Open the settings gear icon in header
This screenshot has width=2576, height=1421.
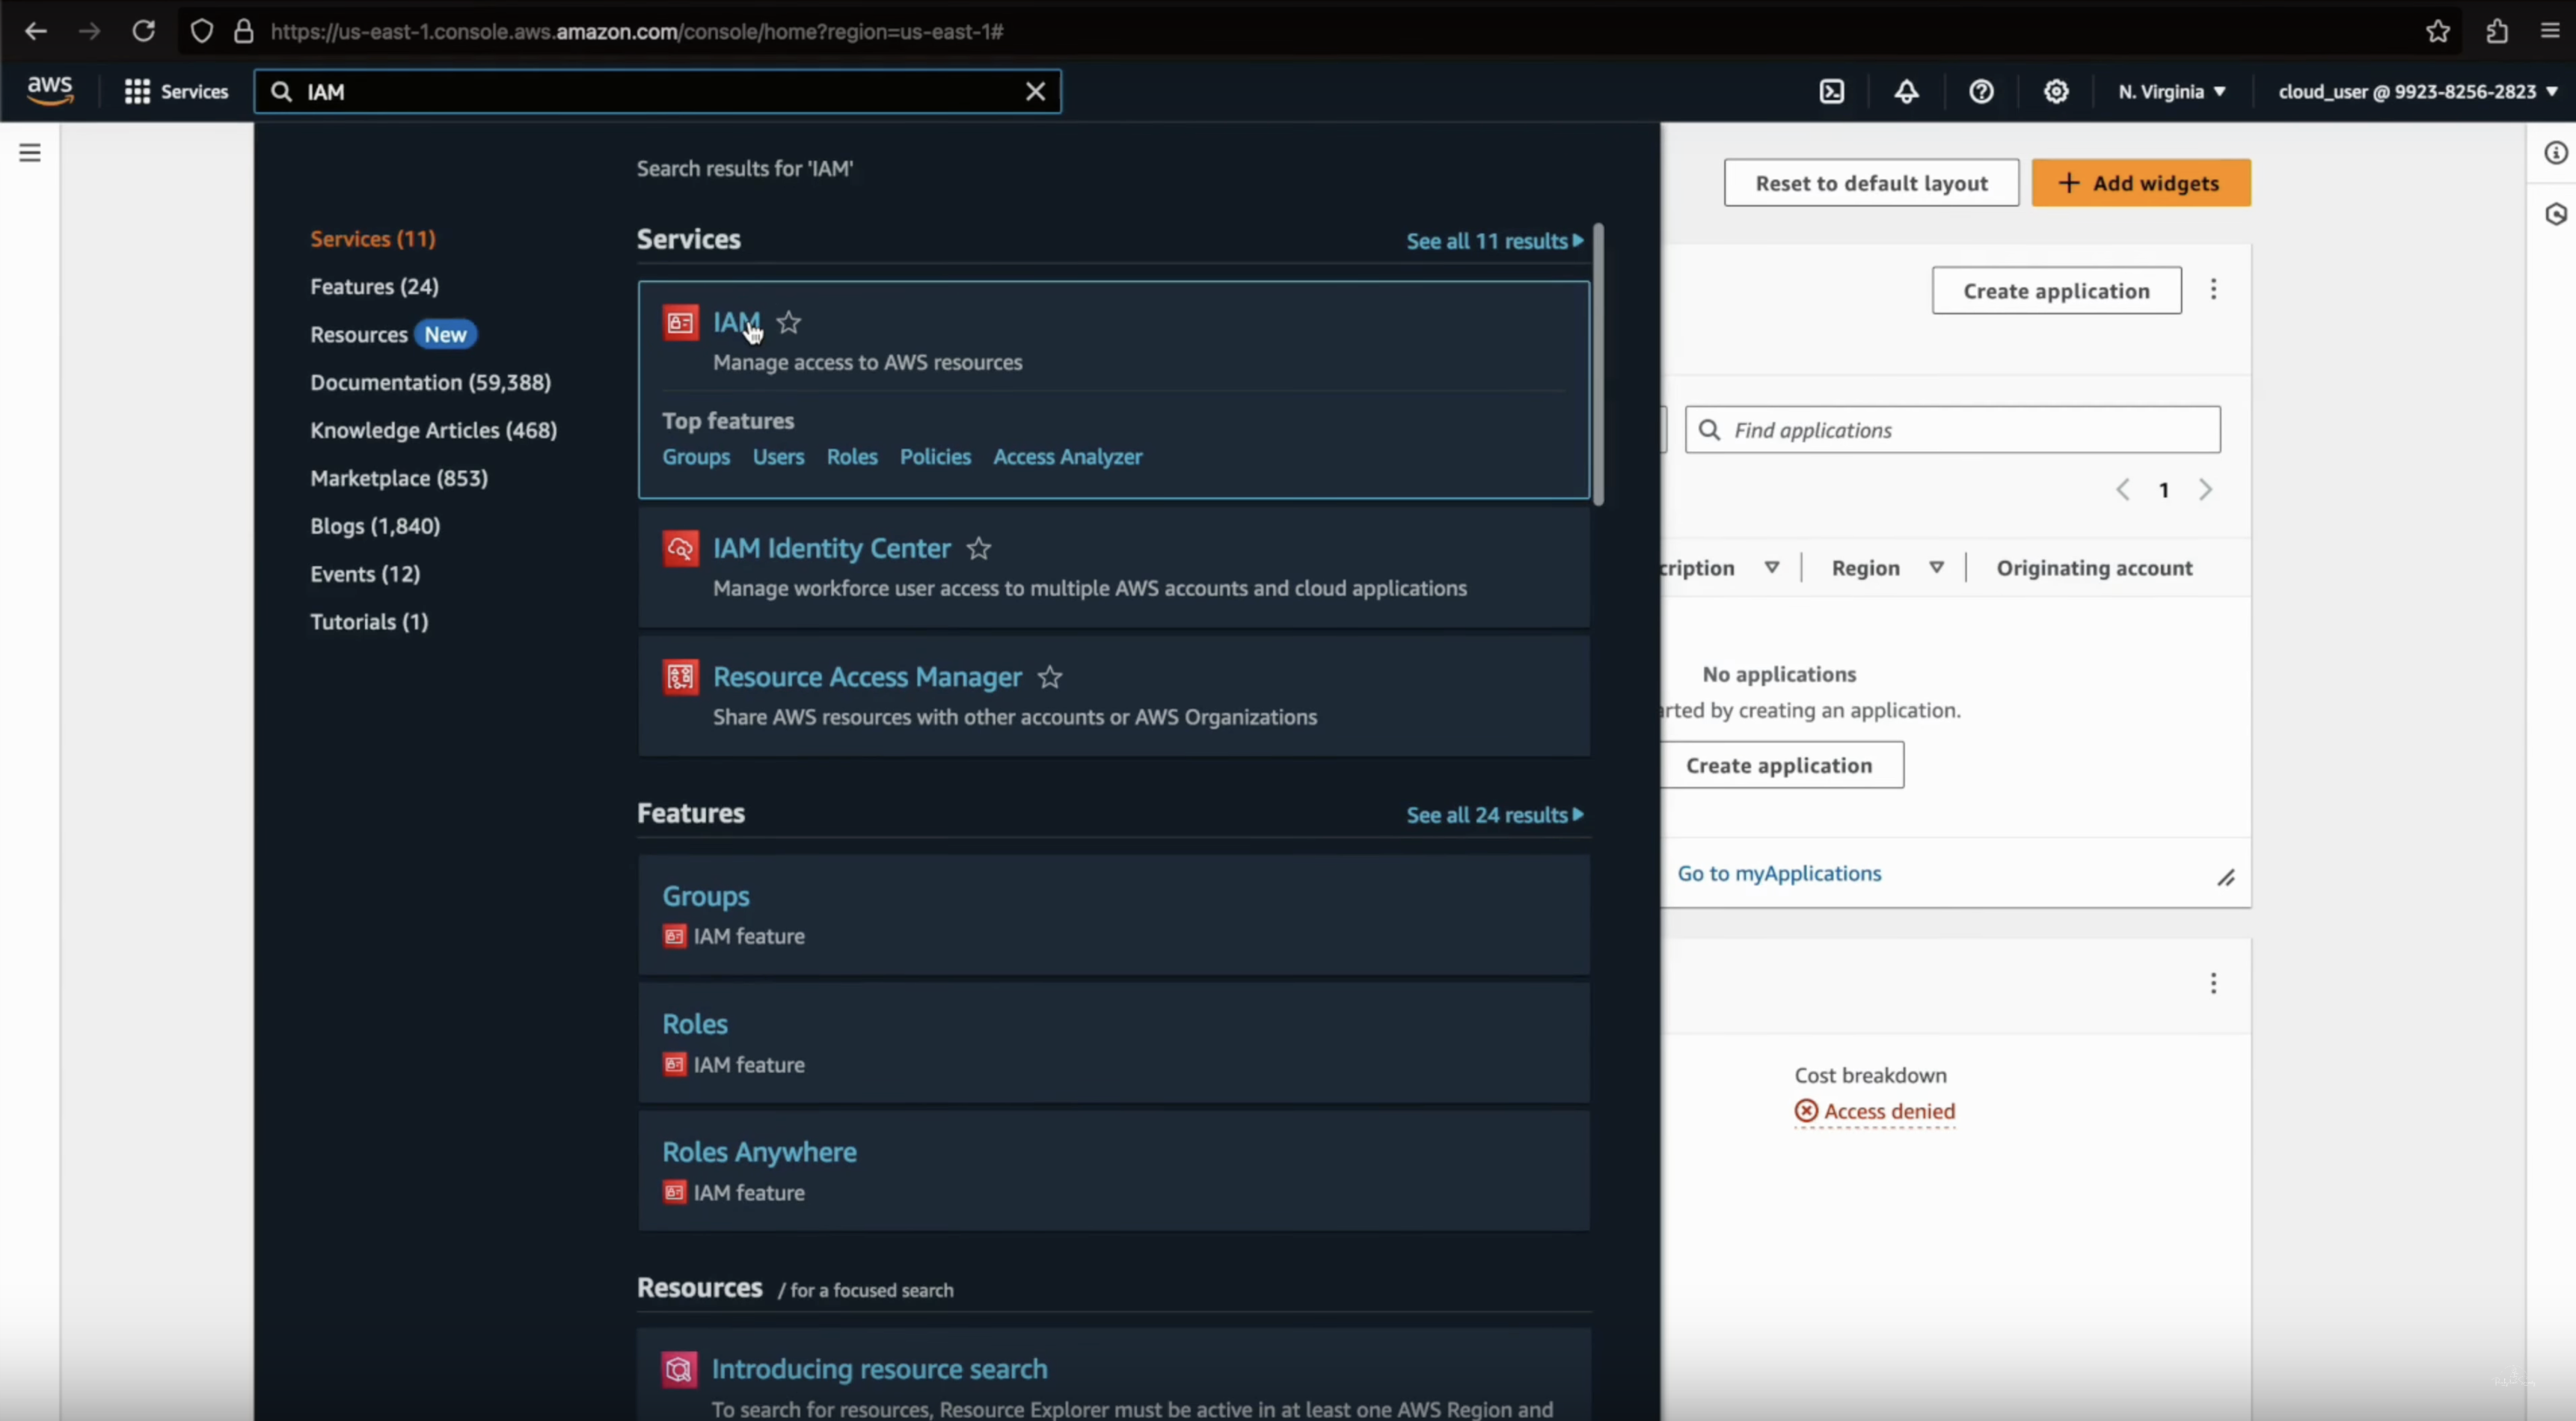click(x=2056, y=91)
